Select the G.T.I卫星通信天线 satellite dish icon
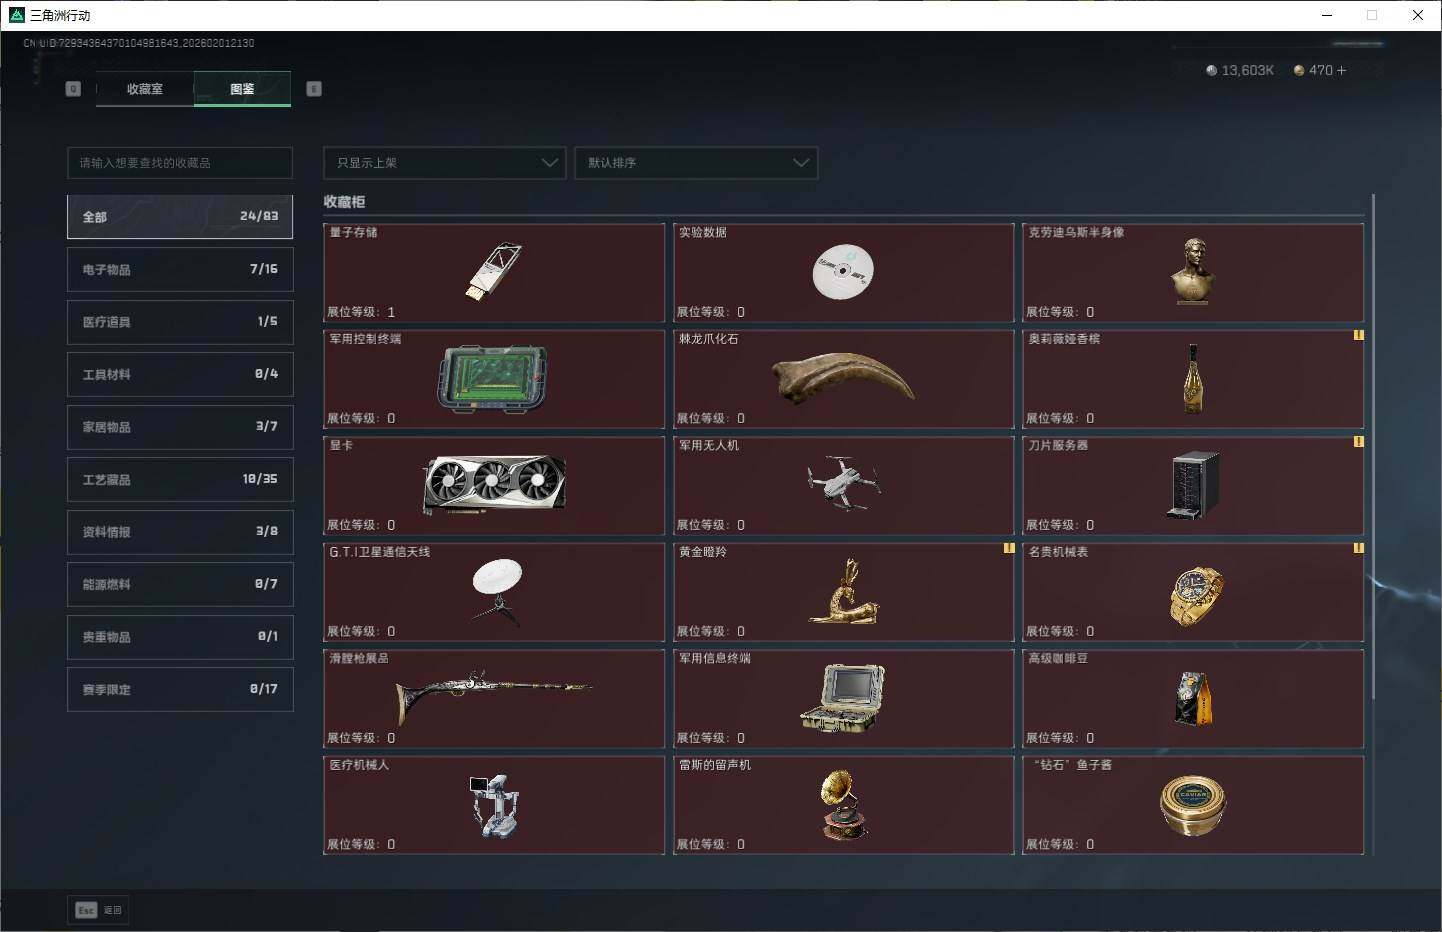The height and width of the screenshot is (932, 1442). click(497, 591)
